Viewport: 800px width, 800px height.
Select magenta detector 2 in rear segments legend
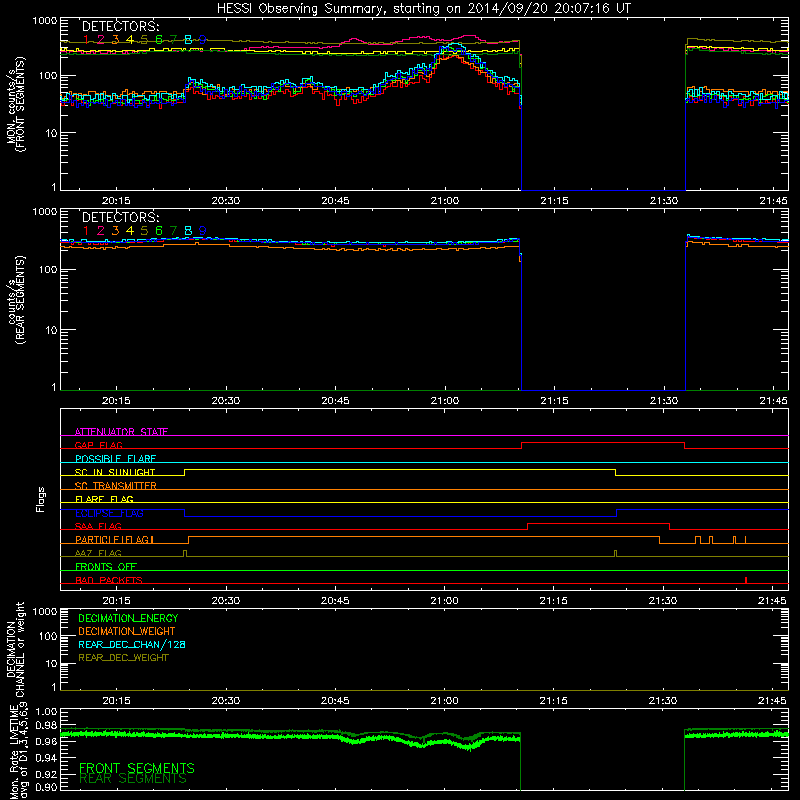[x=101, y=231]
